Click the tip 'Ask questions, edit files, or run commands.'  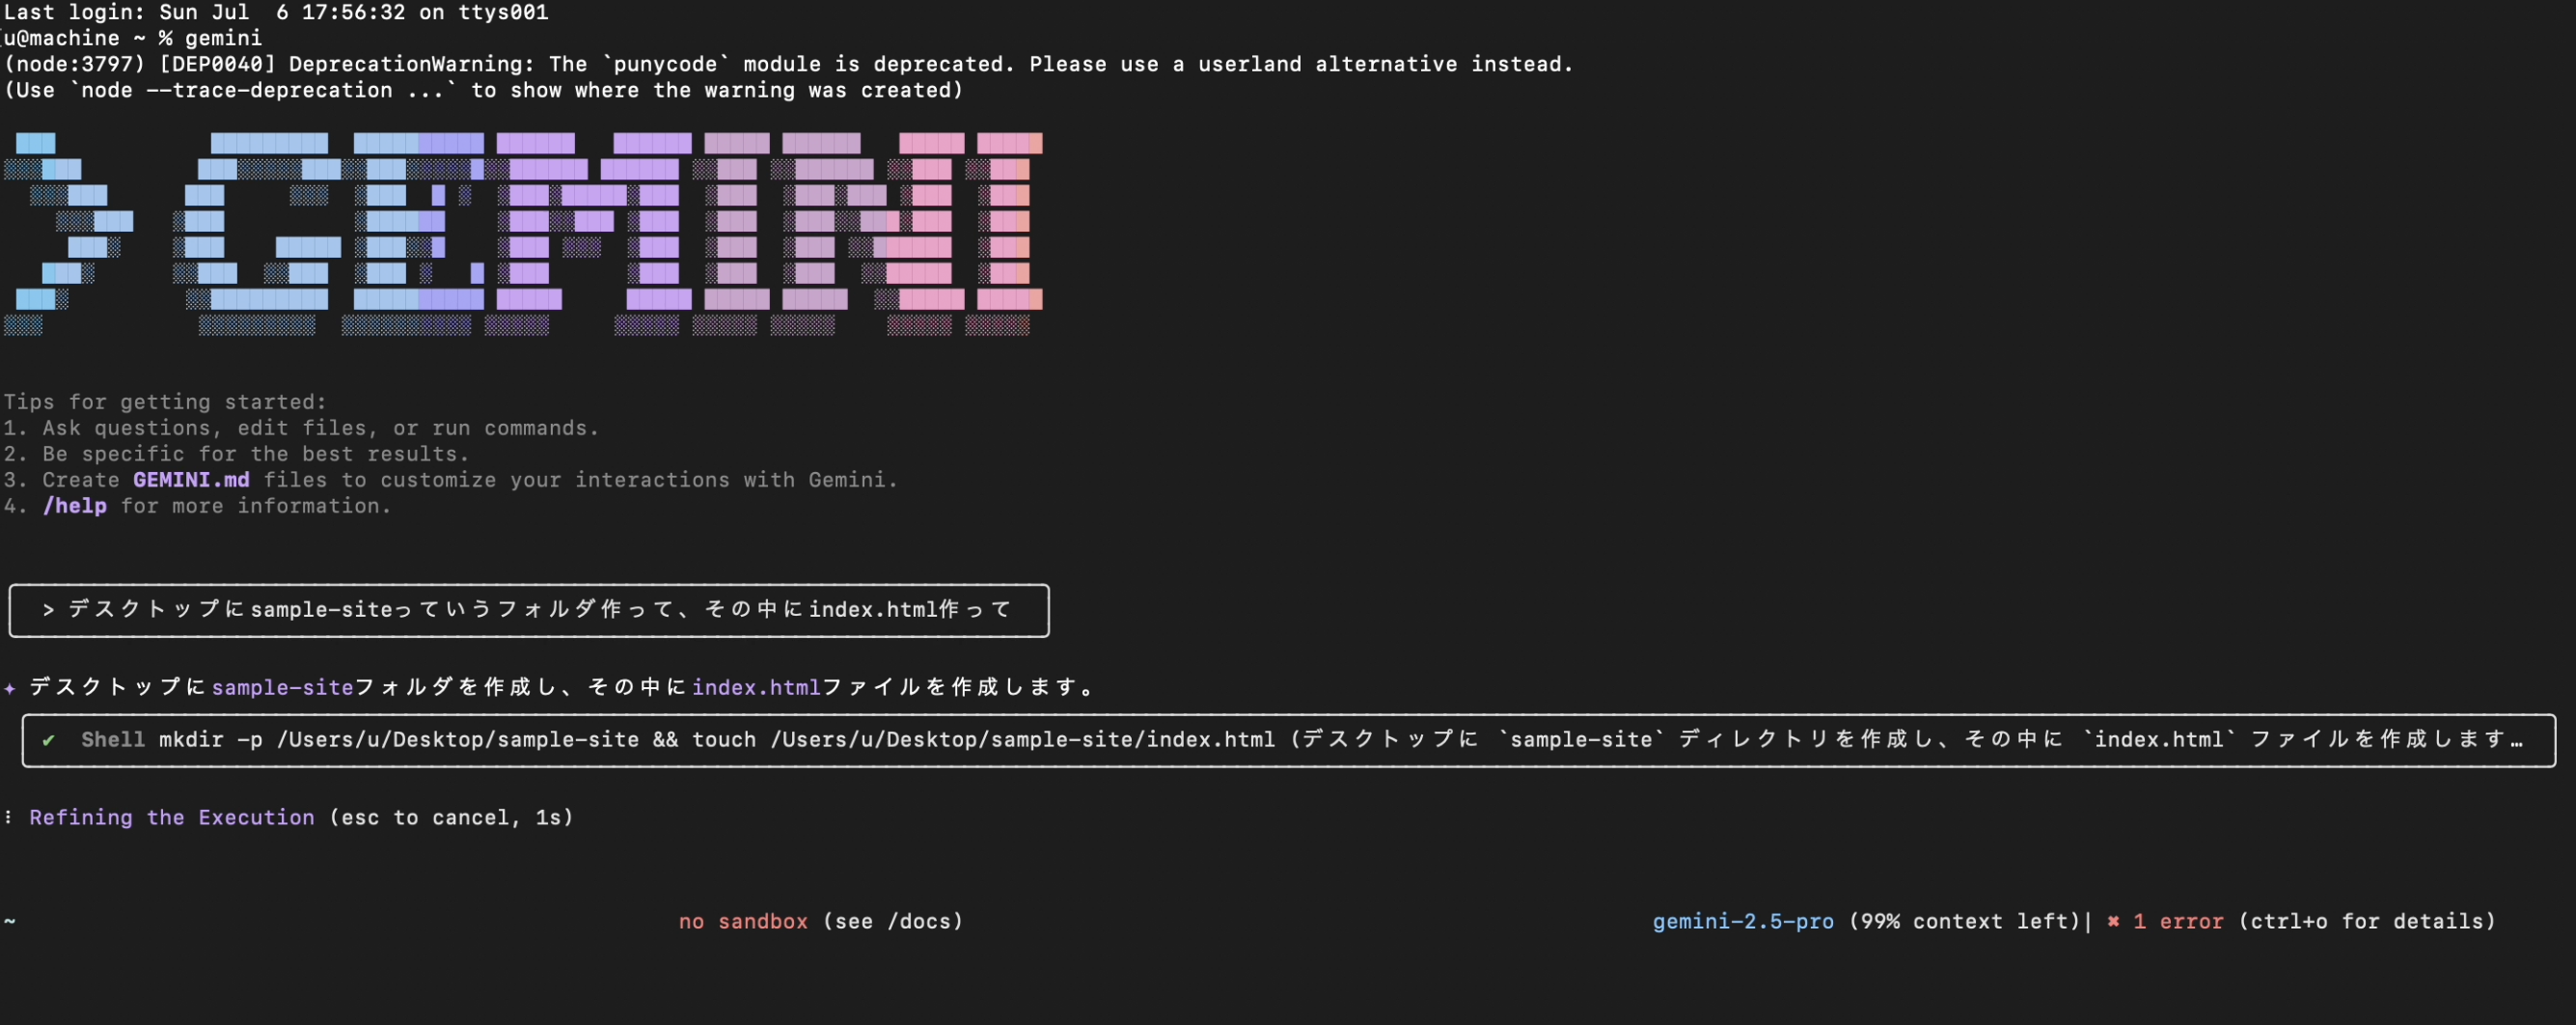(x=320, y=428)
